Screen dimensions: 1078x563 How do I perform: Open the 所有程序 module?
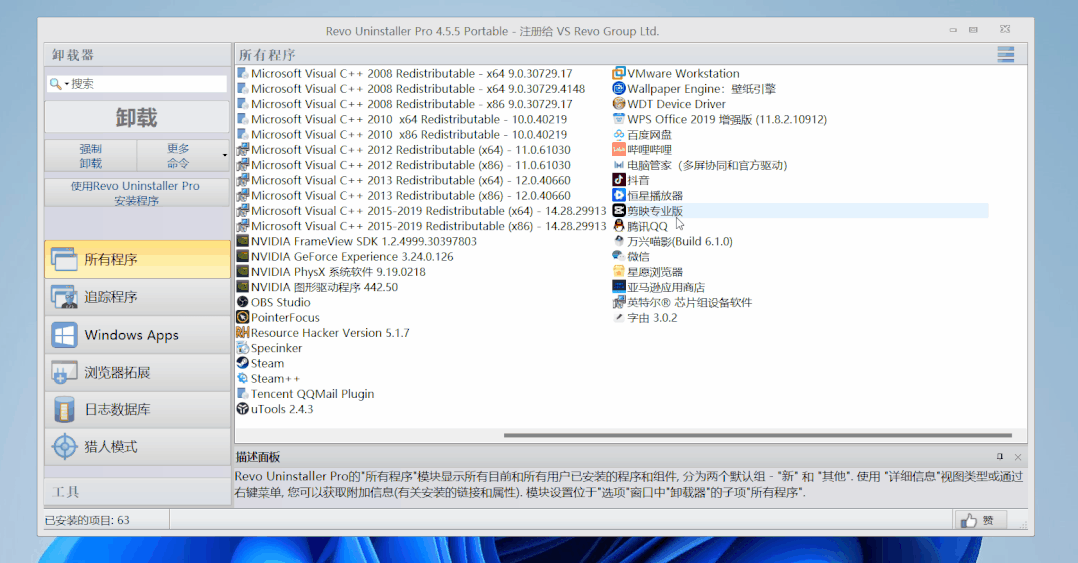pyautogui.click(x=138, y=259)
